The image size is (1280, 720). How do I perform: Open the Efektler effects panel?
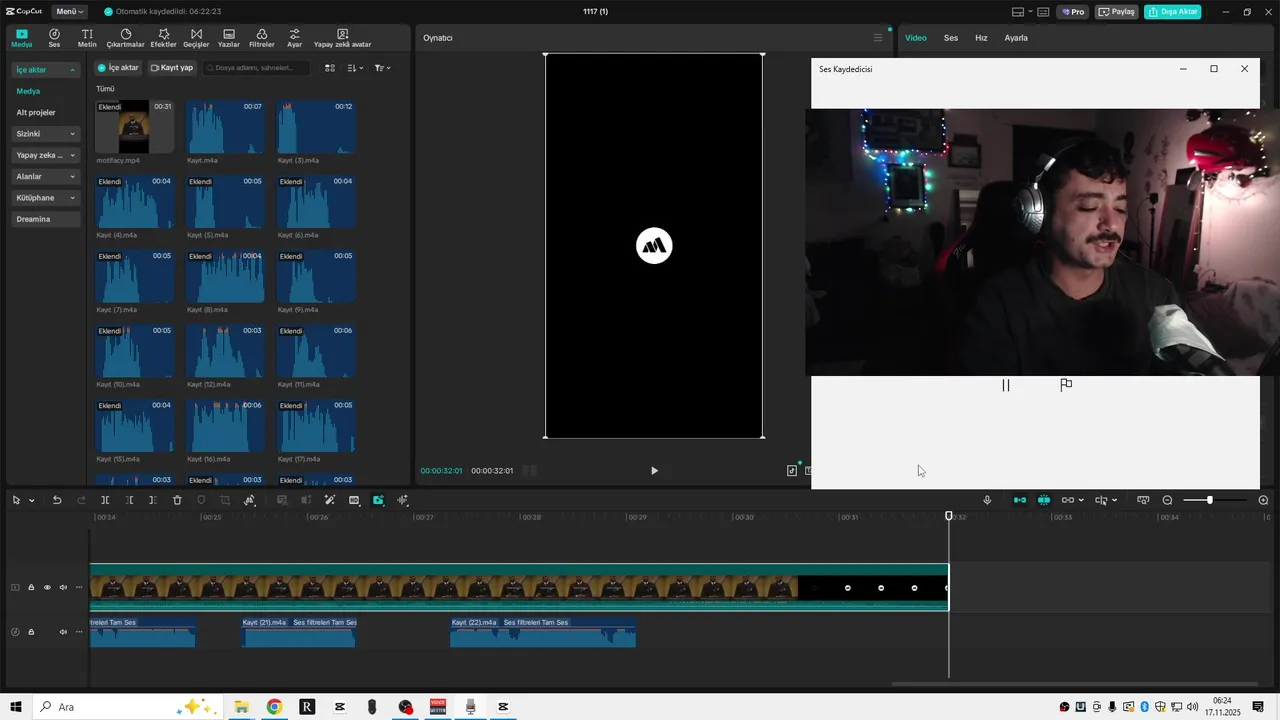[163, 38]
